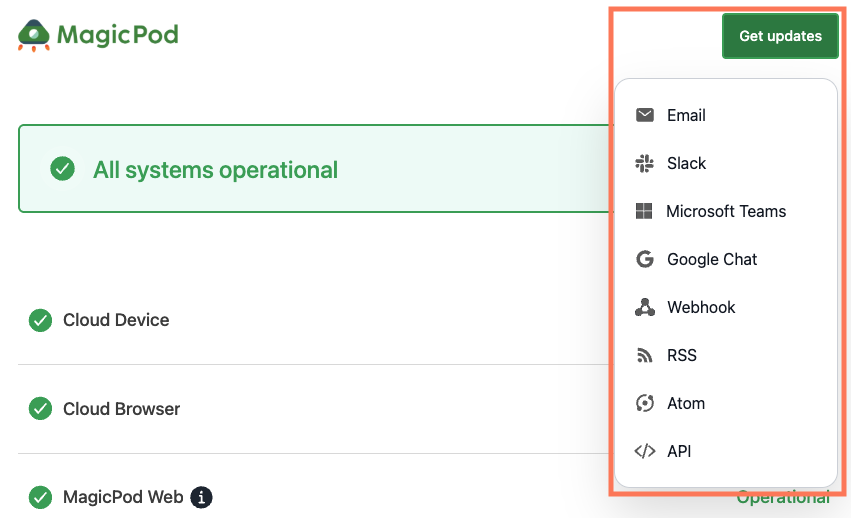Click the Atom feed icon
The height and width of the screenshot is (518, 851).
[645, 403]
